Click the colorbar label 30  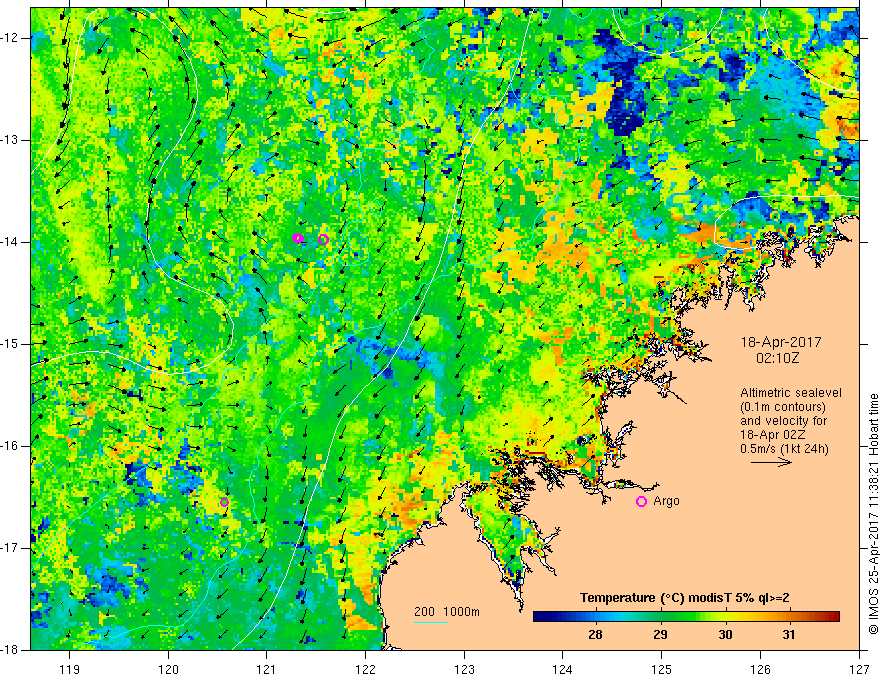pyautogui.click(x=725, y=635)
